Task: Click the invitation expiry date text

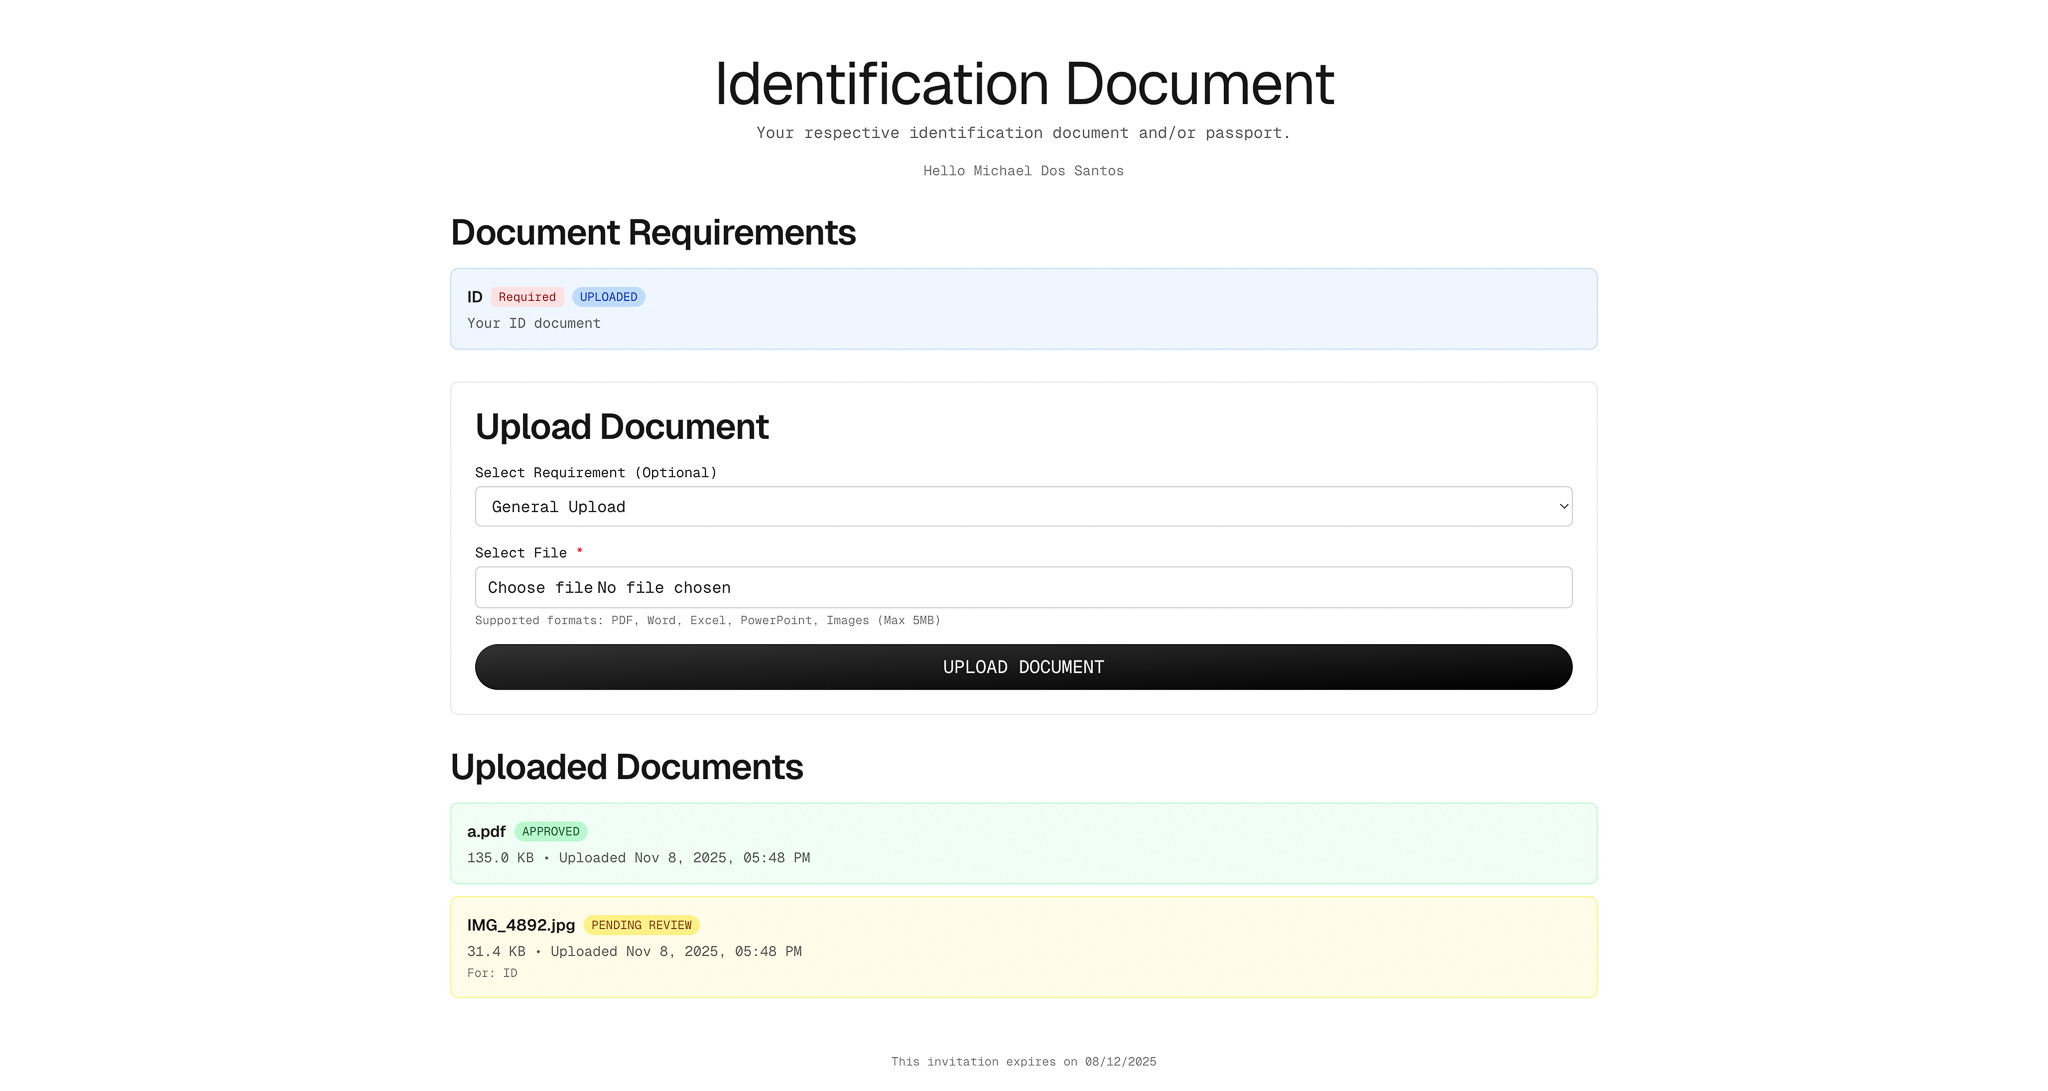Action: pos(1022,1062)
